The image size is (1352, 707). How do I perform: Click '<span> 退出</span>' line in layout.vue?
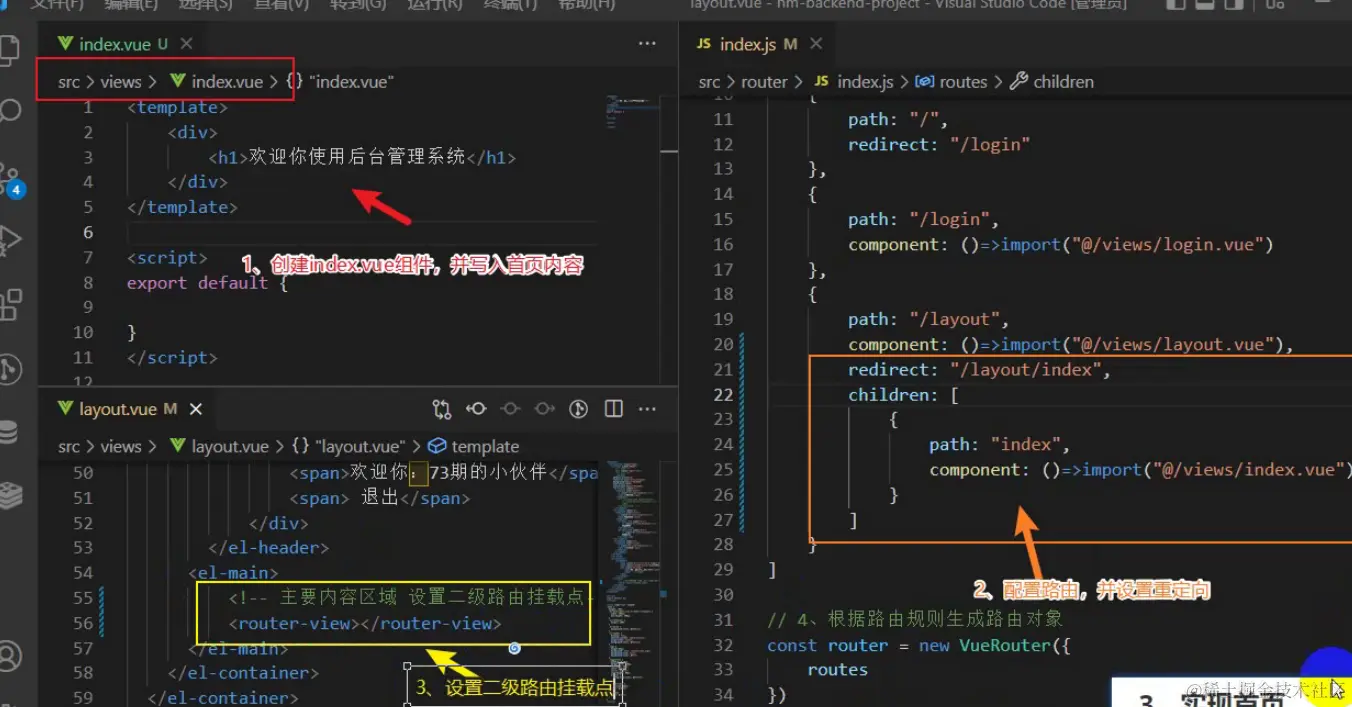[380, 498]
